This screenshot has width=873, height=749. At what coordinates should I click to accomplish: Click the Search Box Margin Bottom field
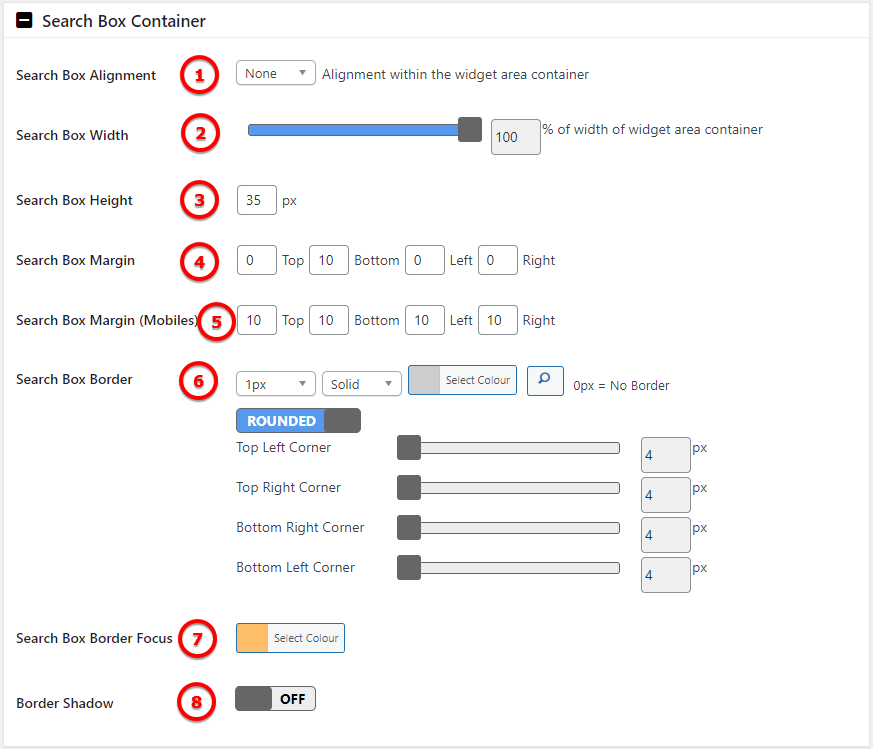(x=329, y=260)
